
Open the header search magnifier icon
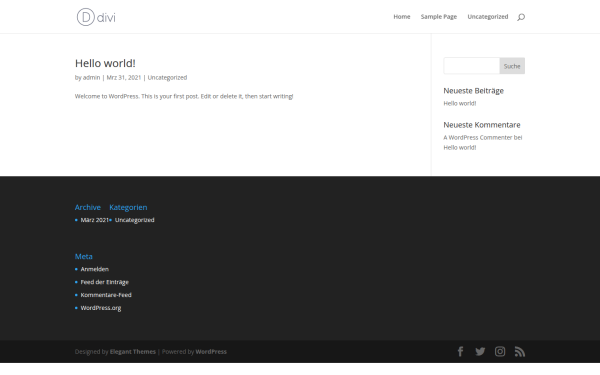(521, 17)
